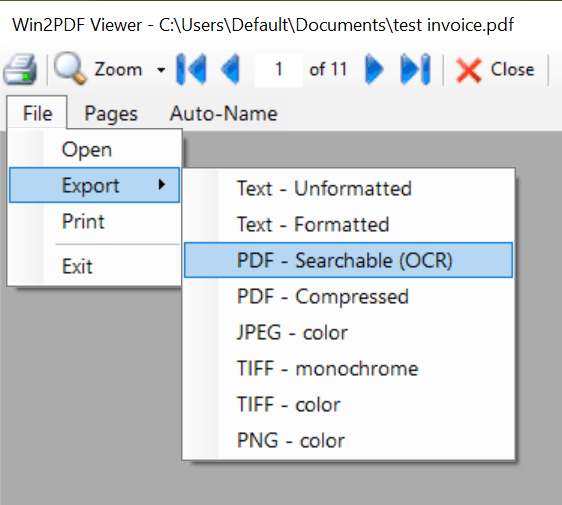The width and height of the screenshot is (562, 505).
Task: Export as TIFF - color
Action: (348, 404)
